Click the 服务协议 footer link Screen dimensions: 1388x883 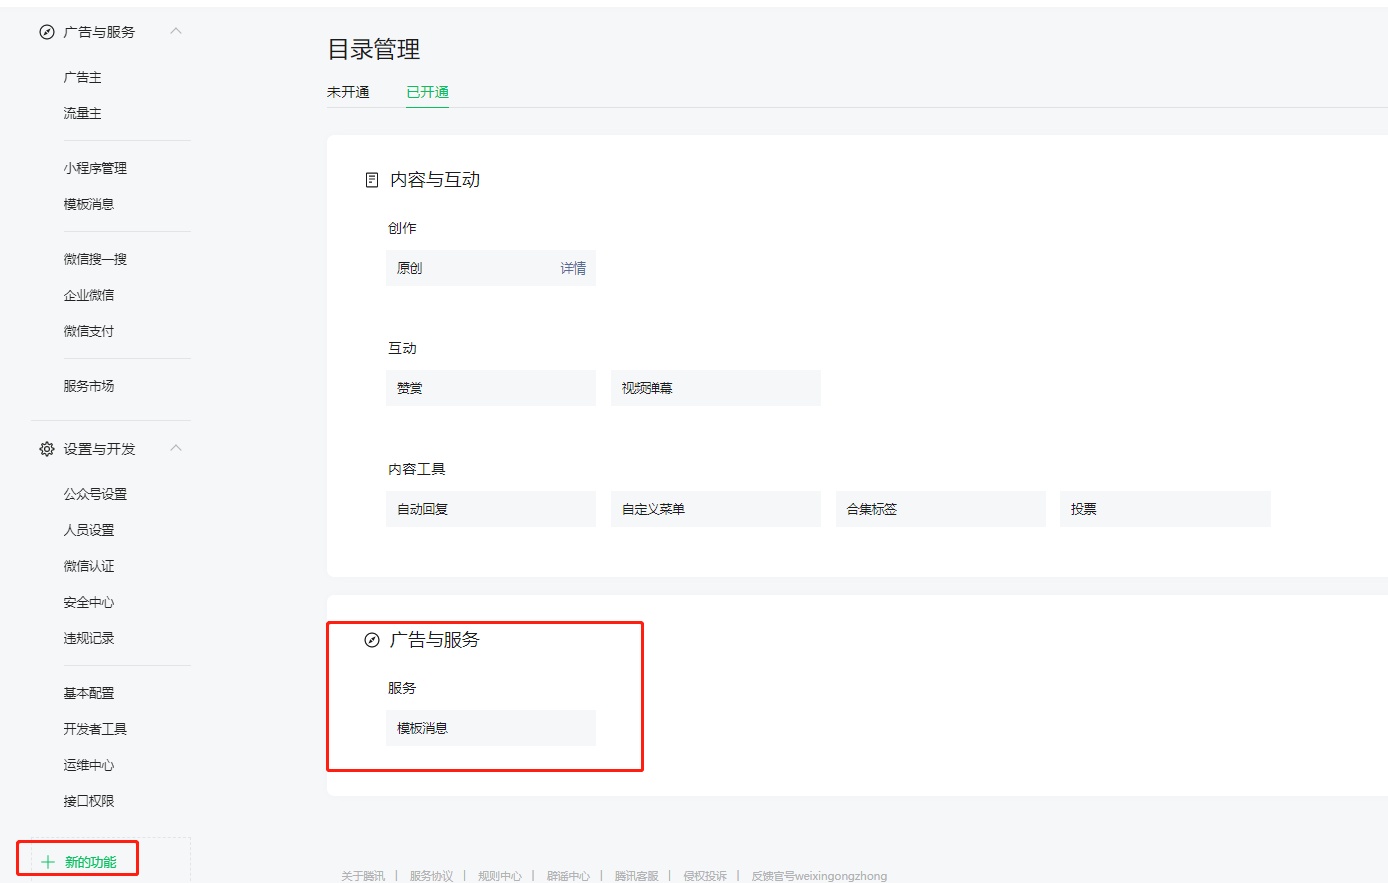tap(431, 876)
